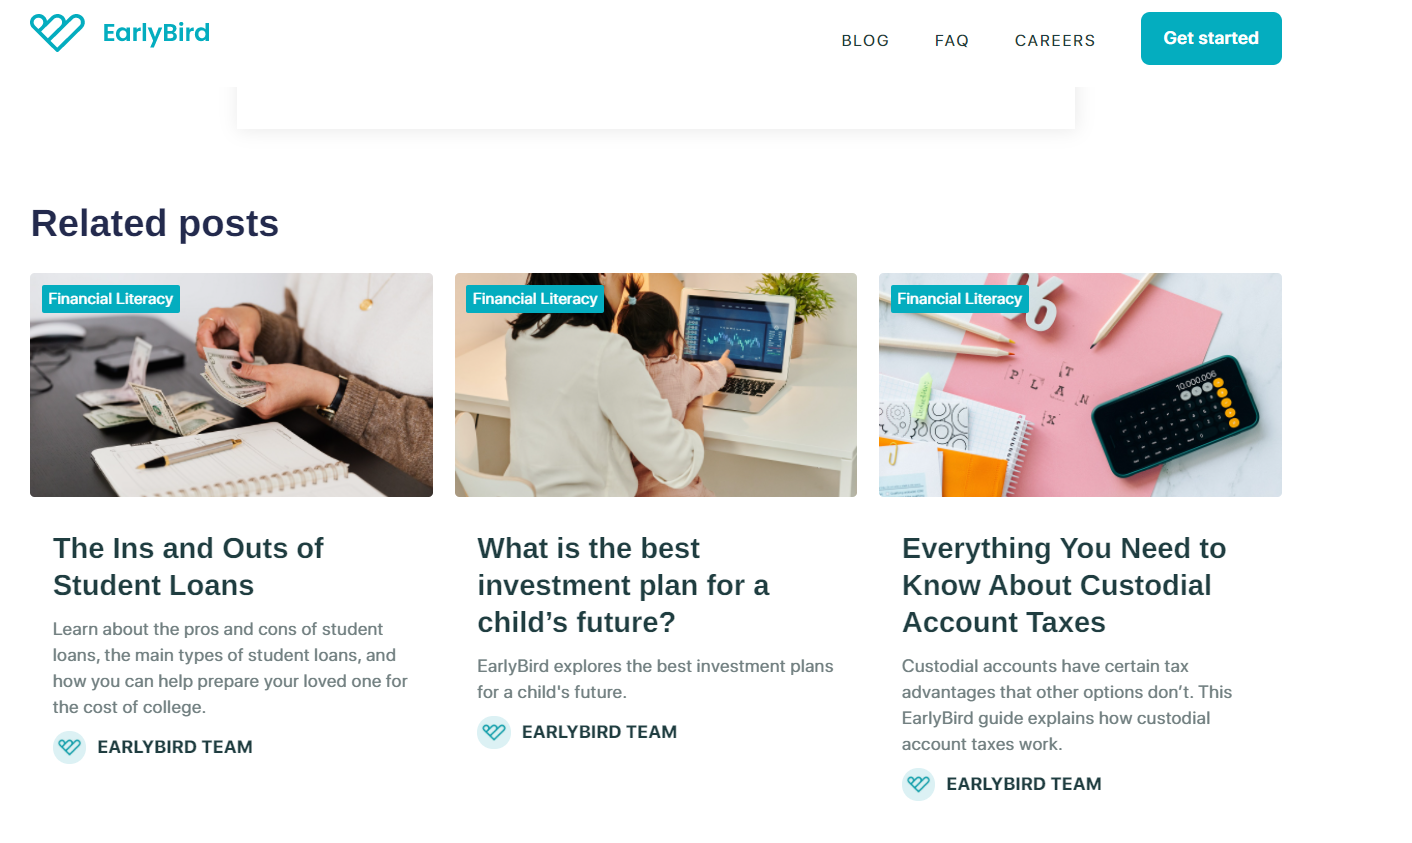
Task: Click the avatar icon under Custodial Account post
Action: coord(918,784)
